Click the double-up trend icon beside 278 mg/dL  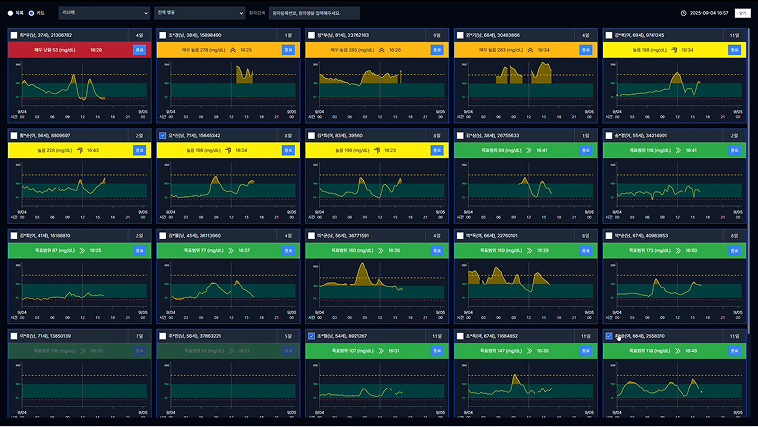tap(231, 49)
